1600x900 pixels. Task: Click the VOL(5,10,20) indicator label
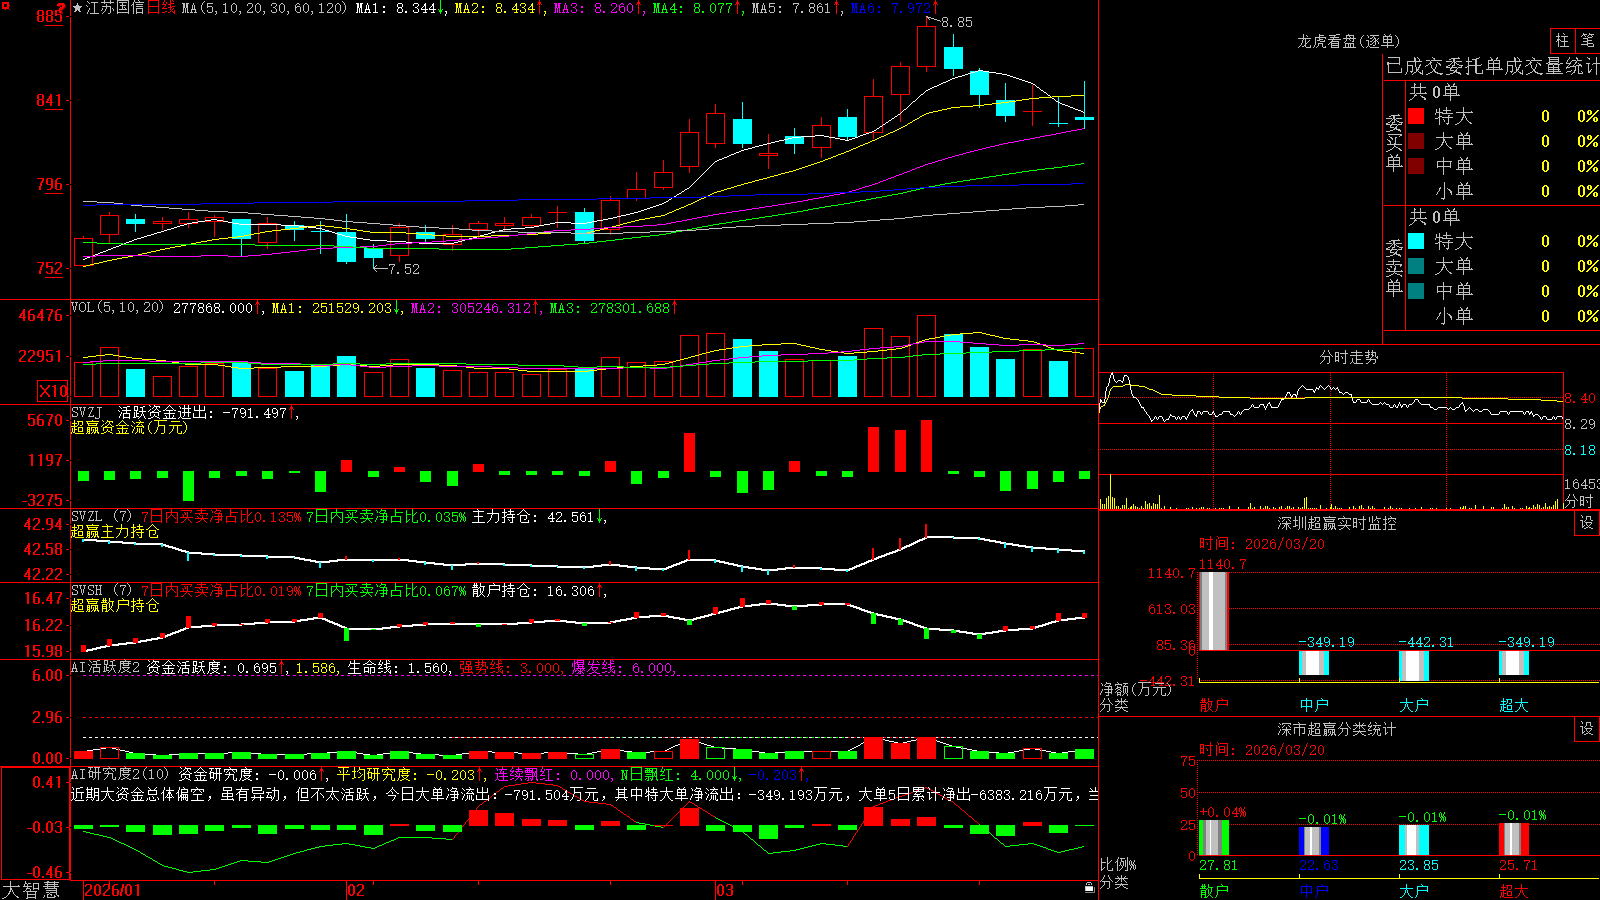117,308
